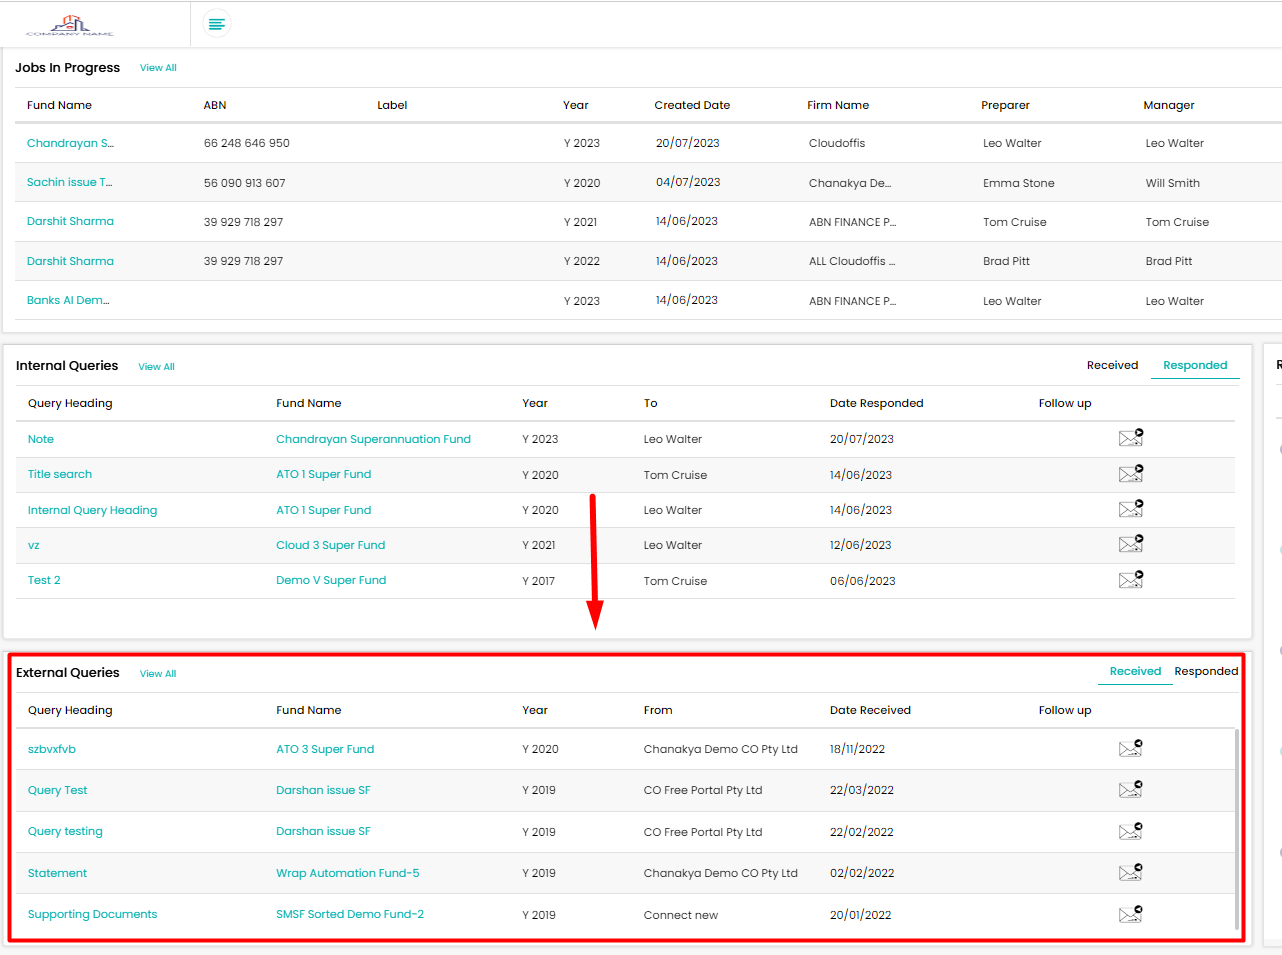Image resolution: width=1282 pixels, height=955 pixels.
Task: Open the vz internal query
Action: (34, 545)
